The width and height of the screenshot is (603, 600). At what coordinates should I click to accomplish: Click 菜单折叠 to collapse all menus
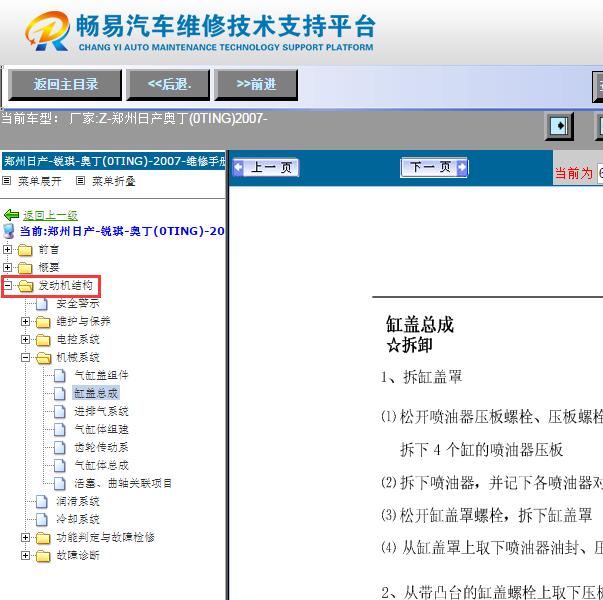113,181
